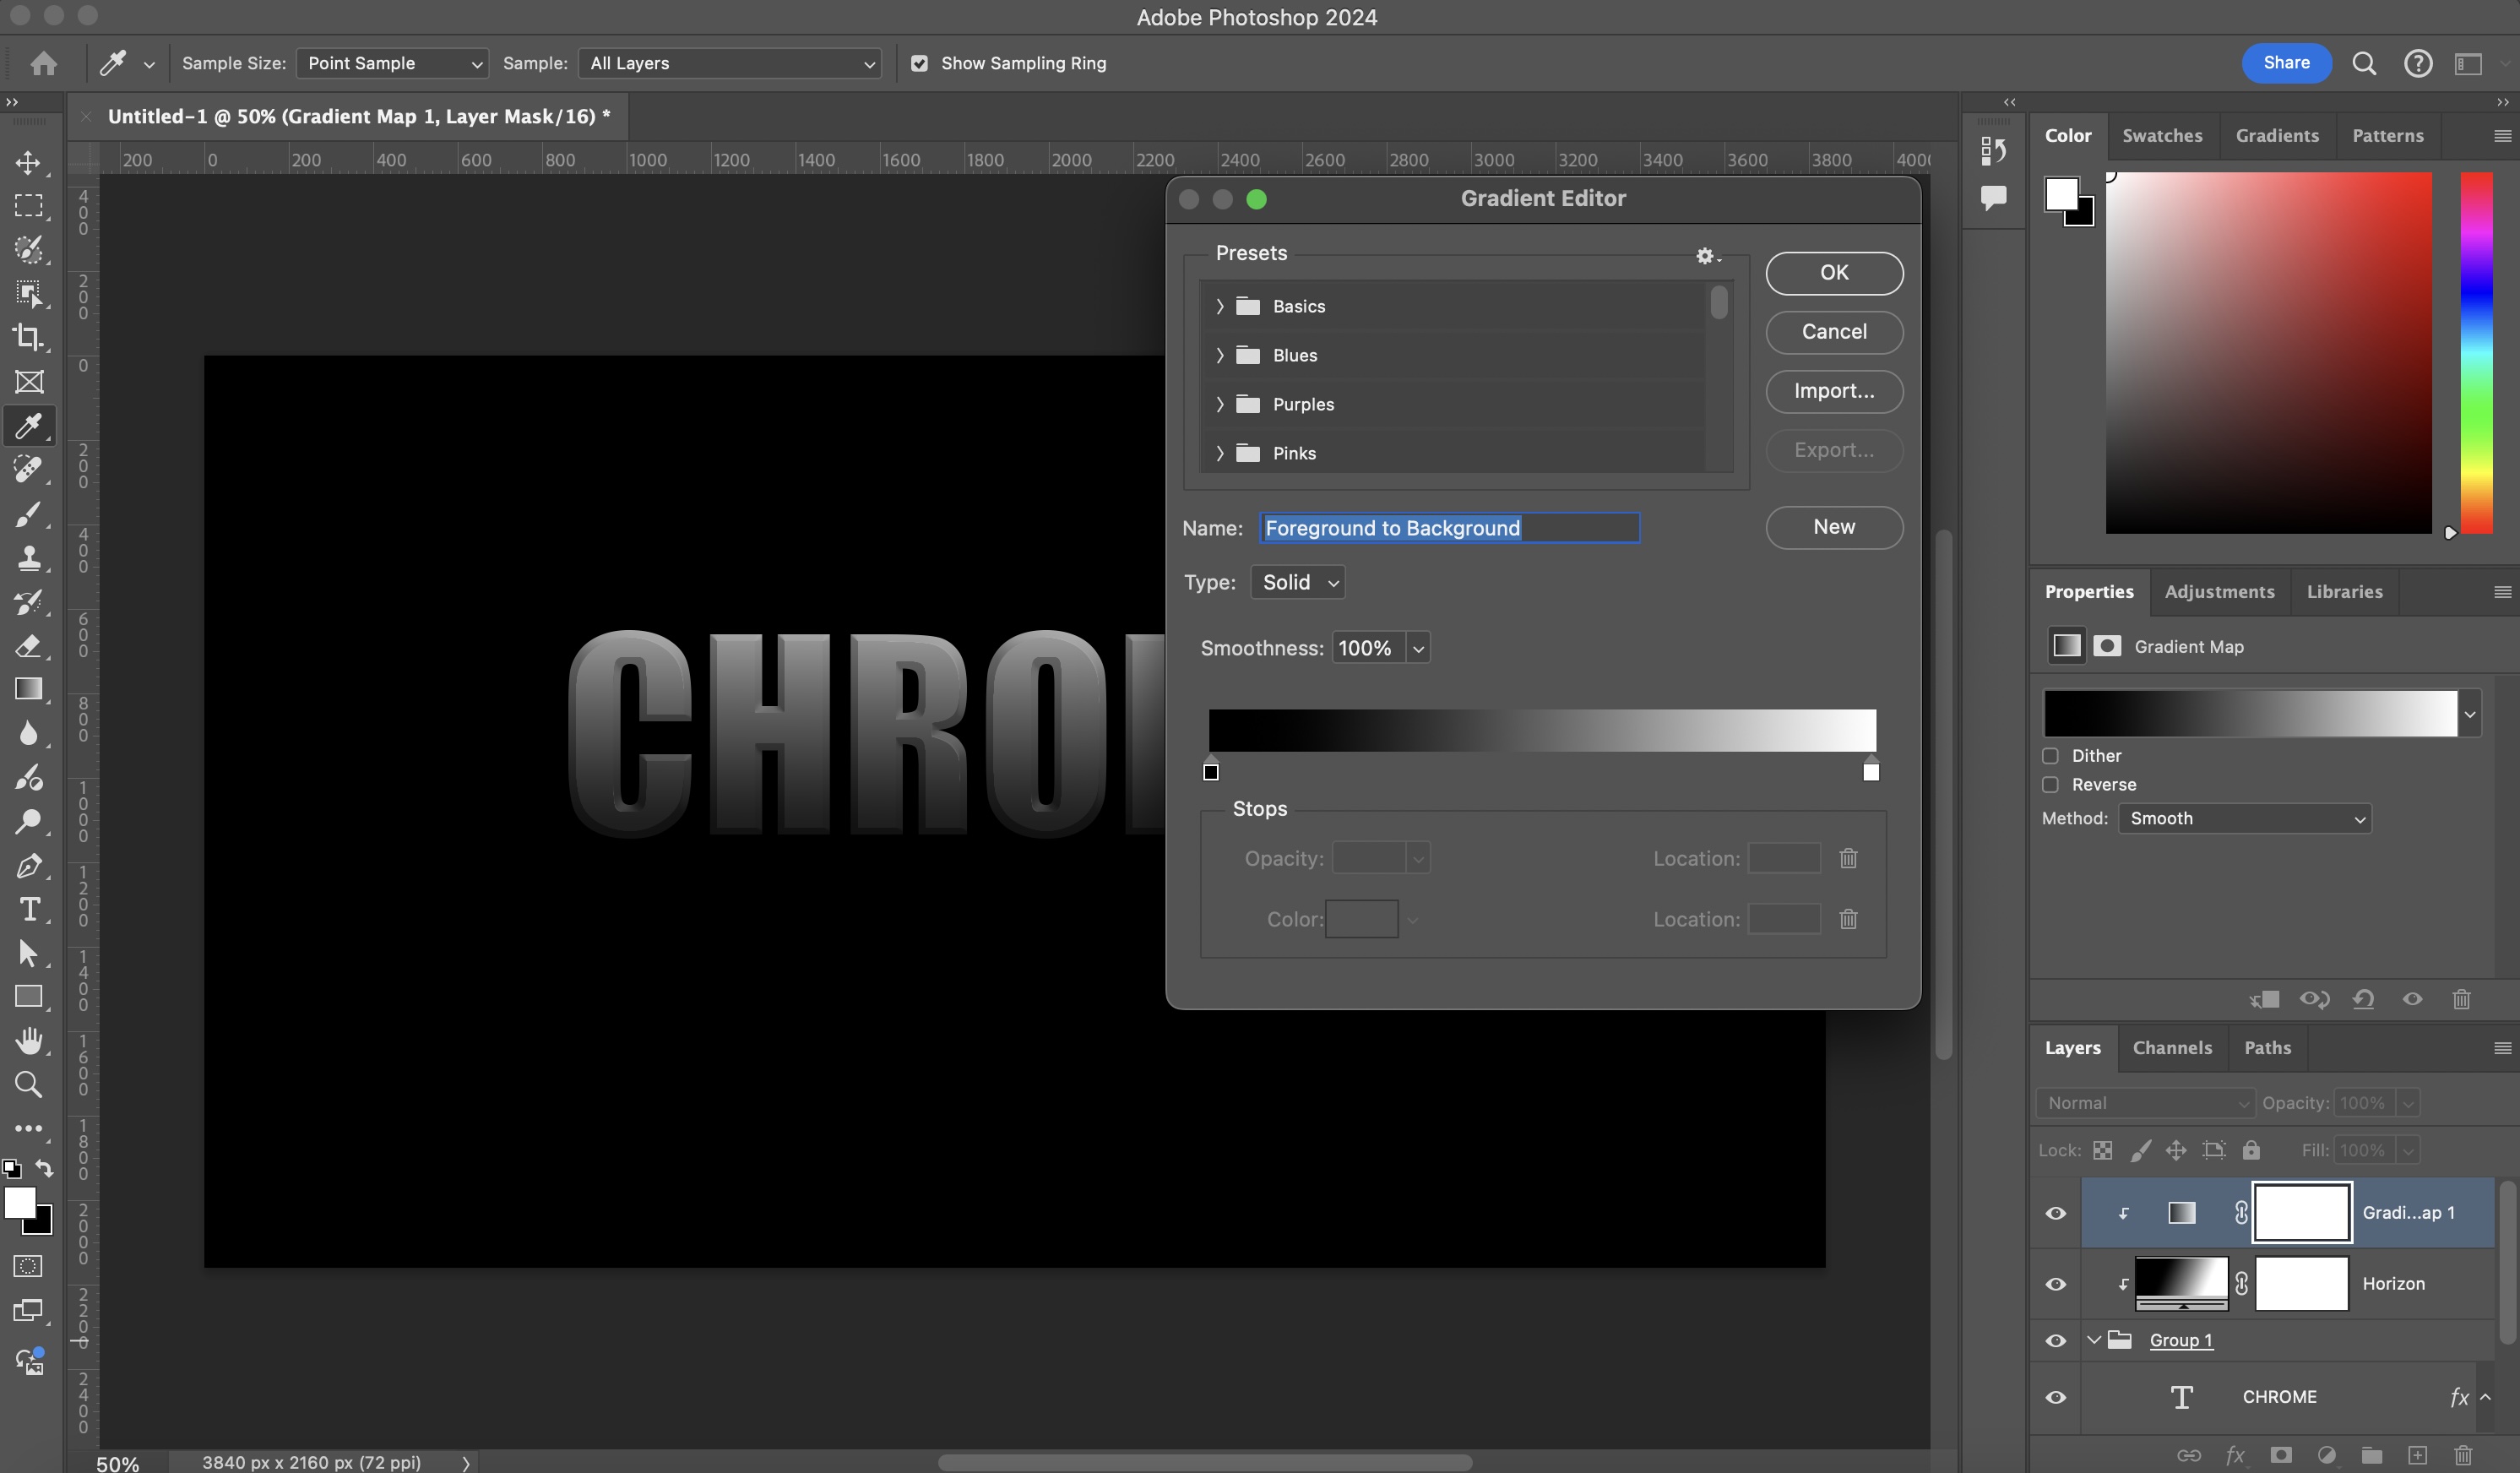Hide the Horizon layer
This screenshot has height=1473, width=2520.
tap(2056, 1283)
